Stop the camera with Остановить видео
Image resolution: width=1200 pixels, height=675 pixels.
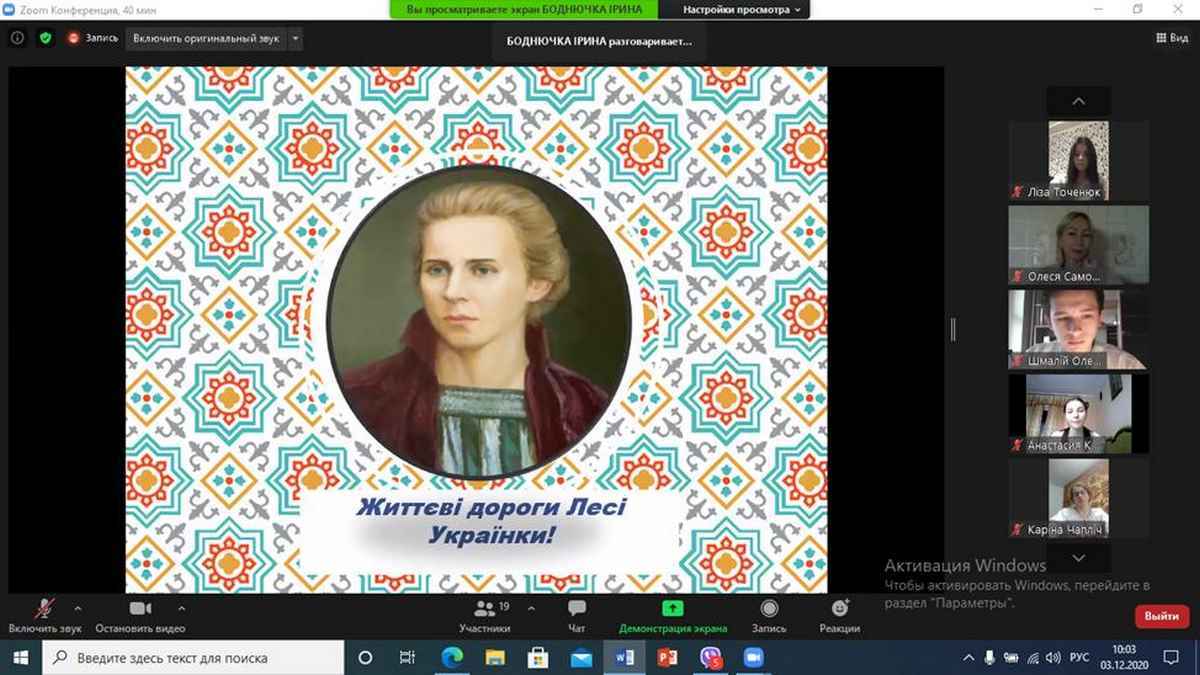tap(140, 609)
